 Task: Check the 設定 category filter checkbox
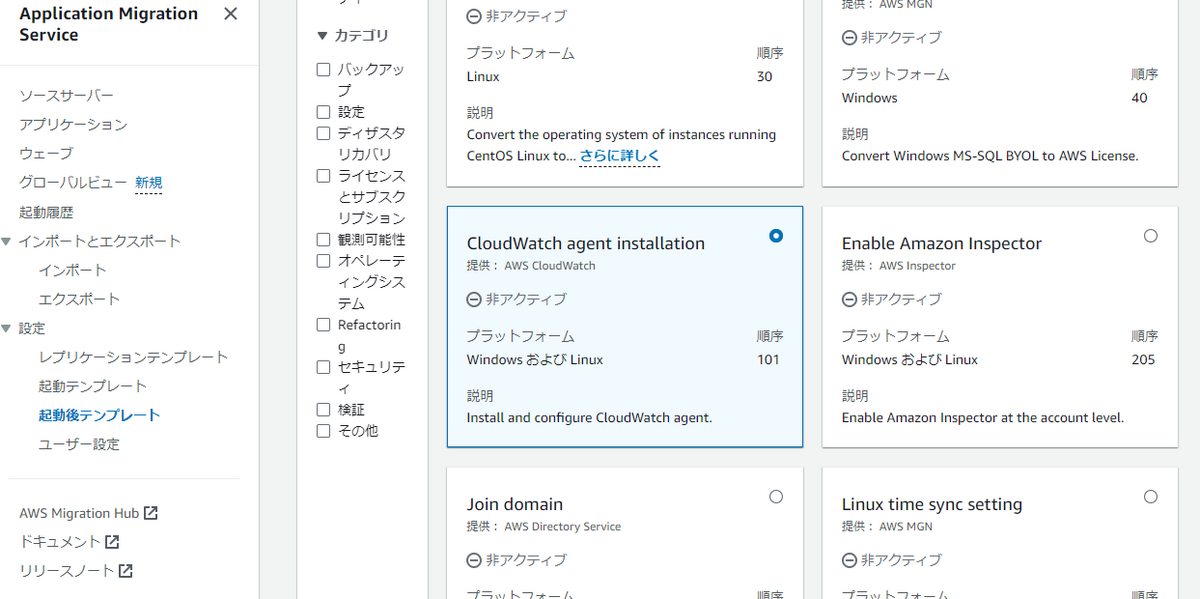(323, 112)
